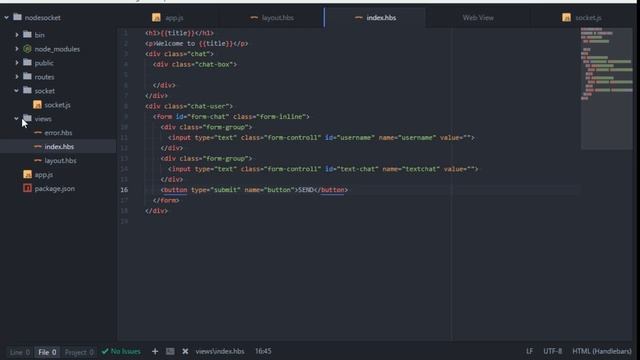Click the handlebars icon on the layout.hbs tab
This screenshot has width=640, height=360.
[x=254, y=18]
